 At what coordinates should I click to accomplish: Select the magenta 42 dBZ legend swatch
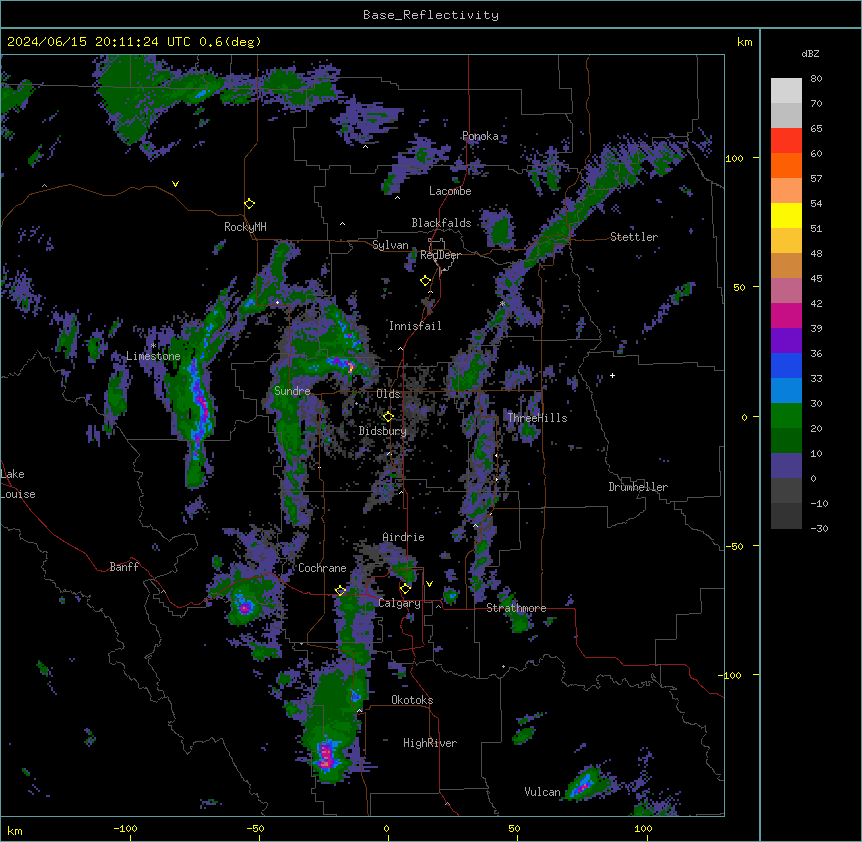[786, 315]
